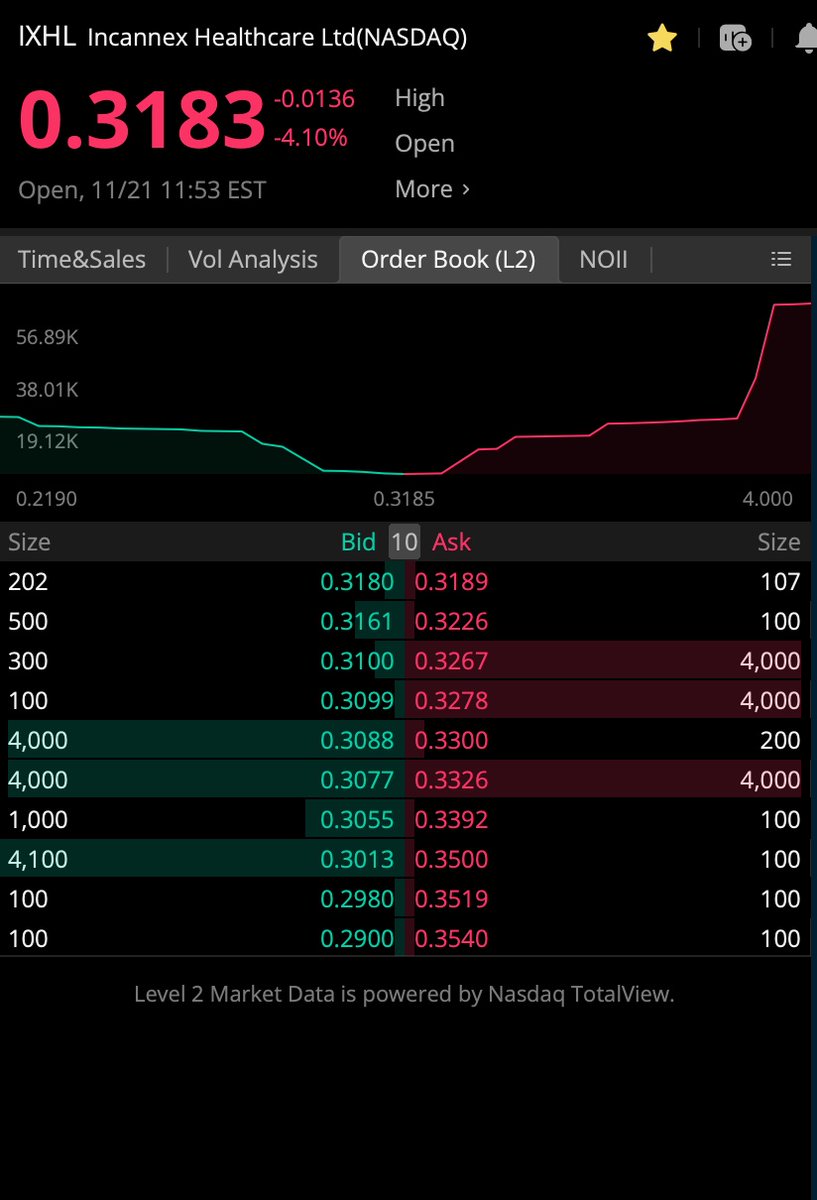Screen dimensions: 817x1200
Task: Select the ask price 0.3392
Action: (451, 819)
